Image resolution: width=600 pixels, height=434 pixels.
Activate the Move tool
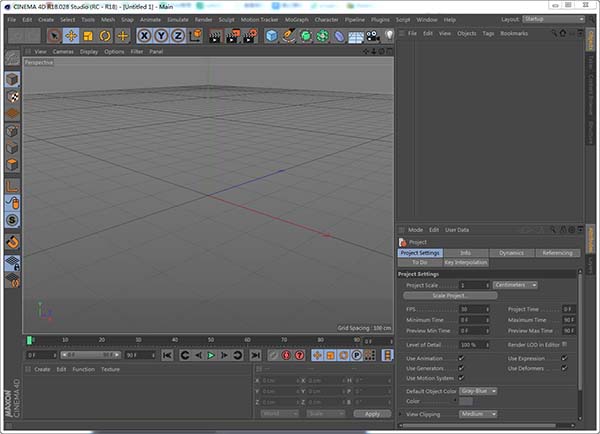(71, 36)
